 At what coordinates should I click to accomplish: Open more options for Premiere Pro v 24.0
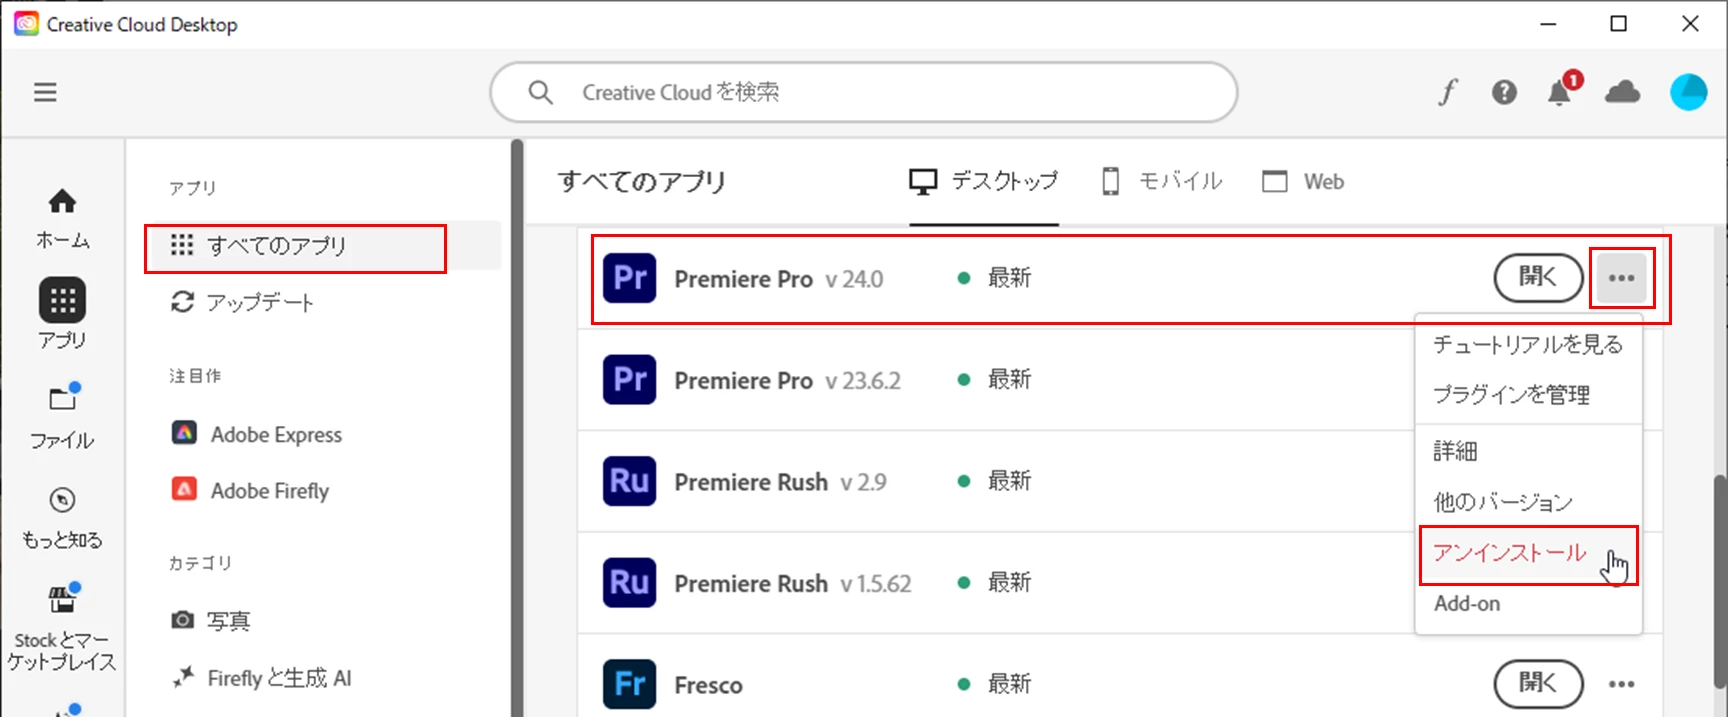[x=1621, y=278]
